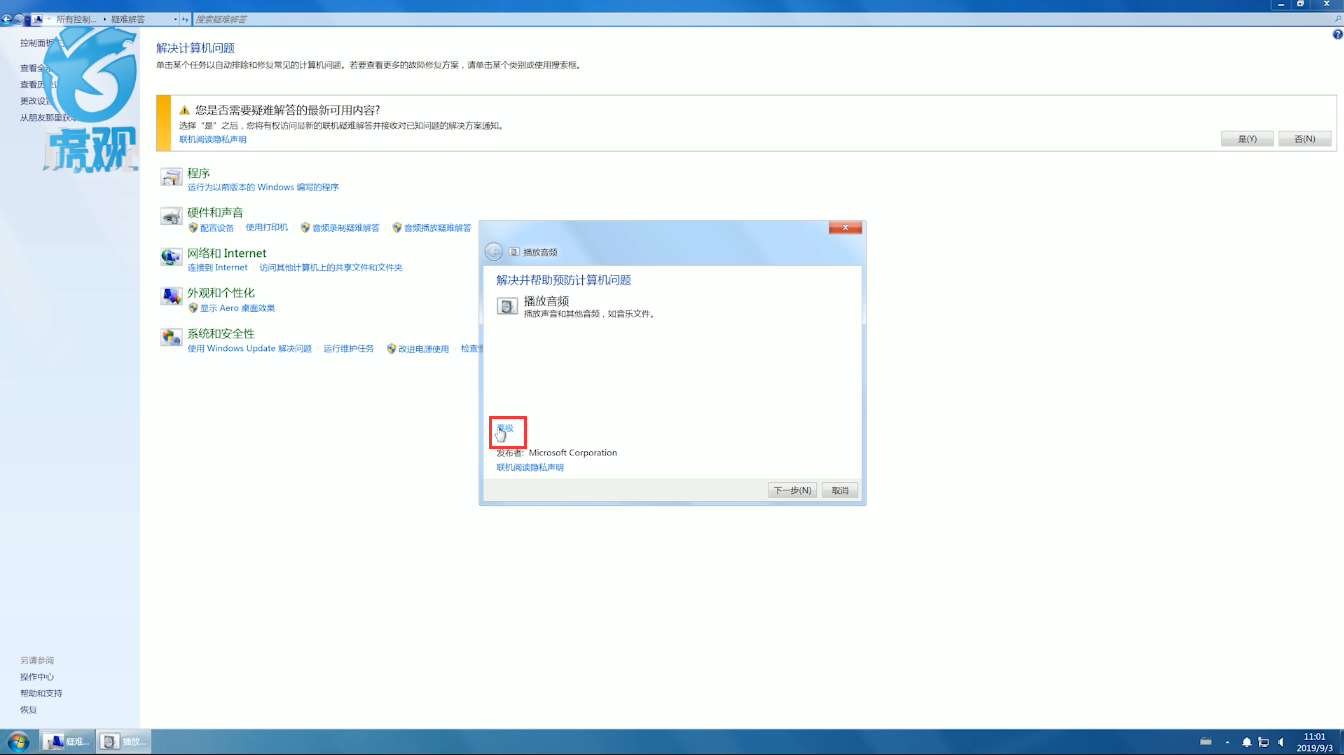Click 使用 Windows Update 解决问题 link
The image size is (1344, 755).
pos(249,348)
